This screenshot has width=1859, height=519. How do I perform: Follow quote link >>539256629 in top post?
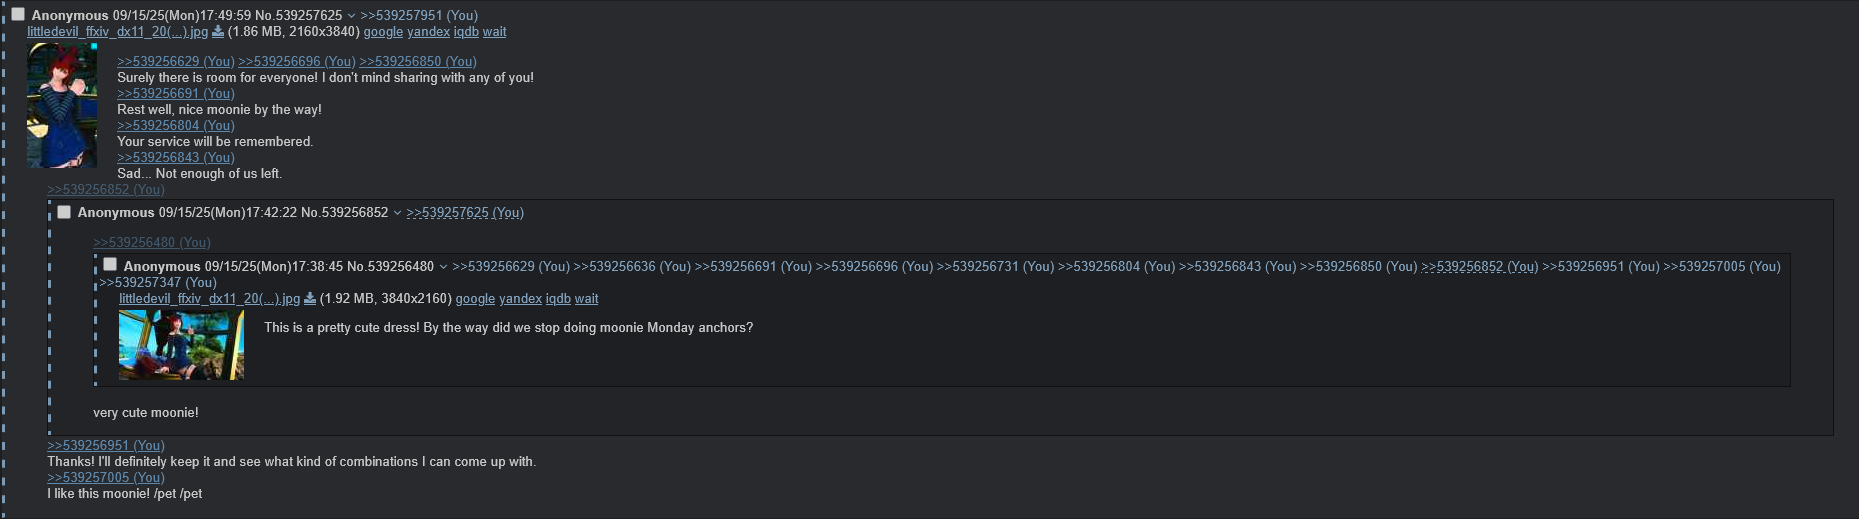(x=176, y=62)
